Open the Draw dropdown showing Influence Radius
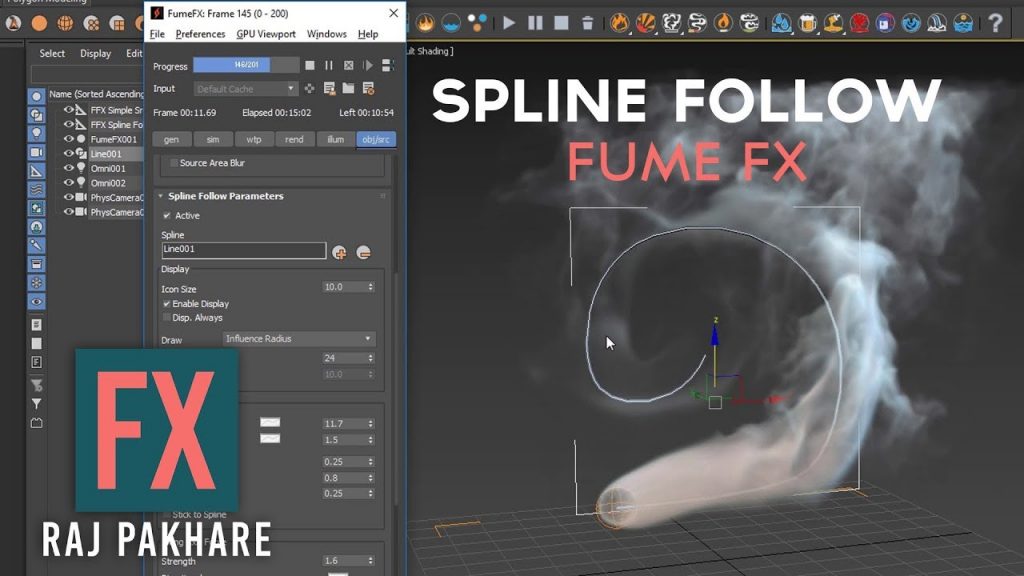Image resolution: width=1024 pixels, height=576 pixels. point(298,339)
